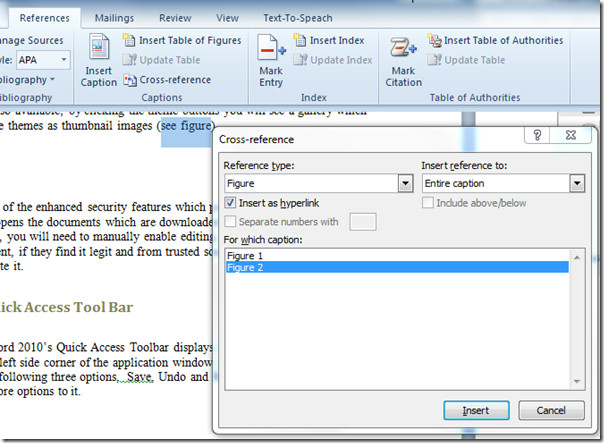The width and height of the screenshot is (604, 443).
Task: Switch to the Text-To-Speach tab
Action: click(298, 18)
